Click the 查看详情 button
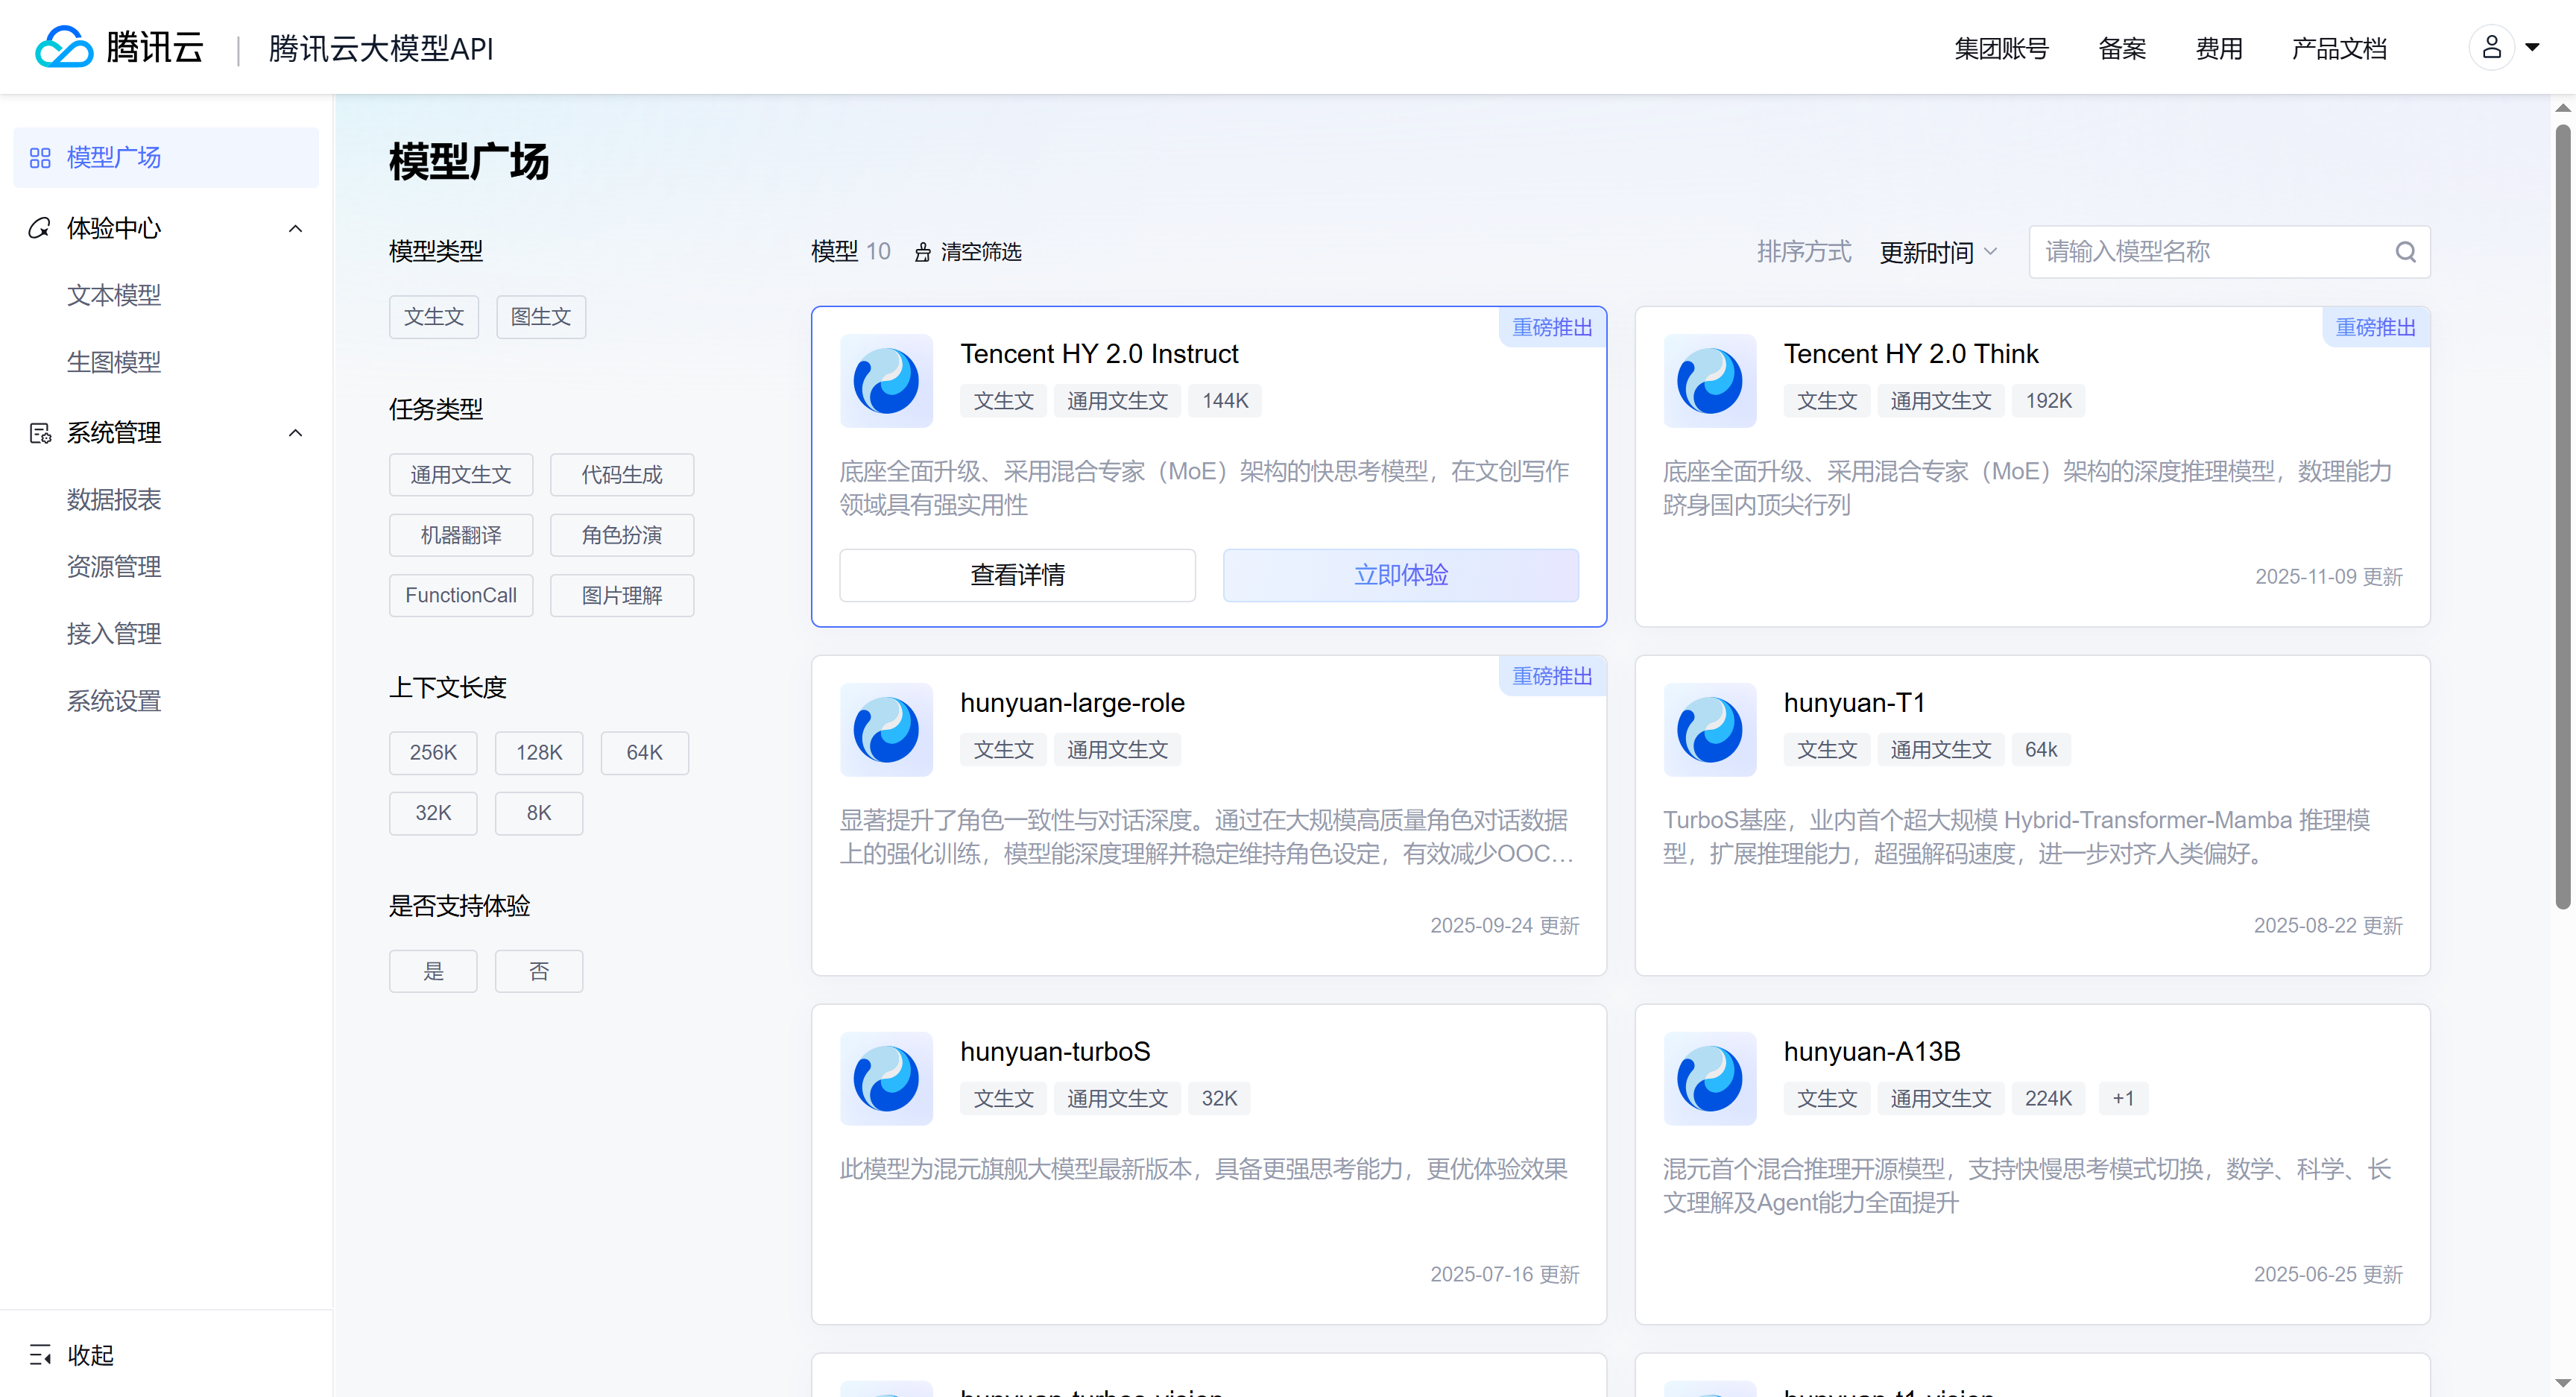This screenshot has width=2576, height=1397. 1017,575
